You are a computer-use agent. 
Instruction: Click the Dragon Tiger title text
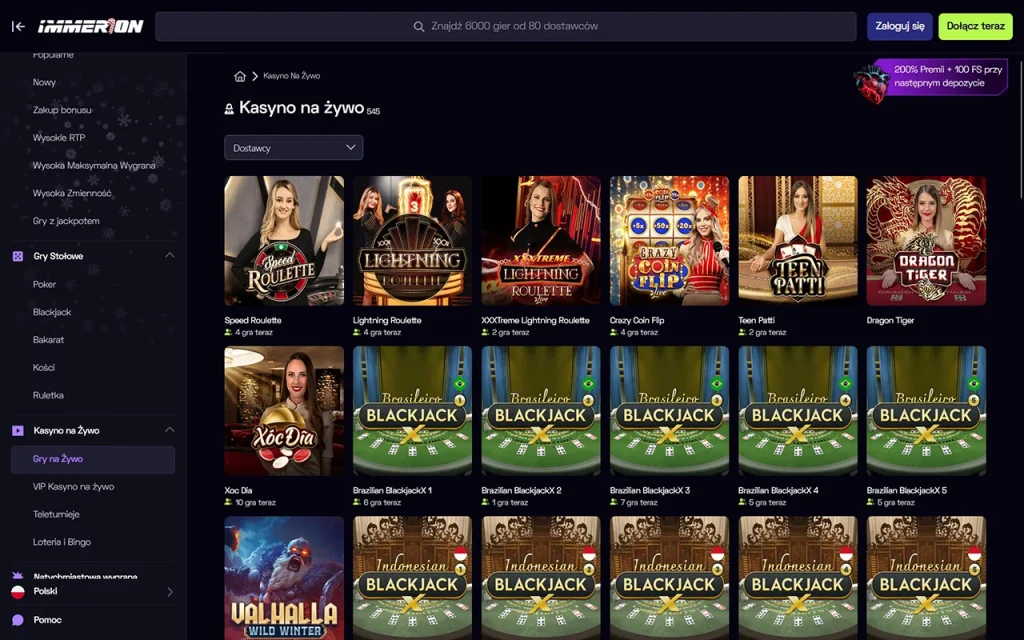pos(890,321)
